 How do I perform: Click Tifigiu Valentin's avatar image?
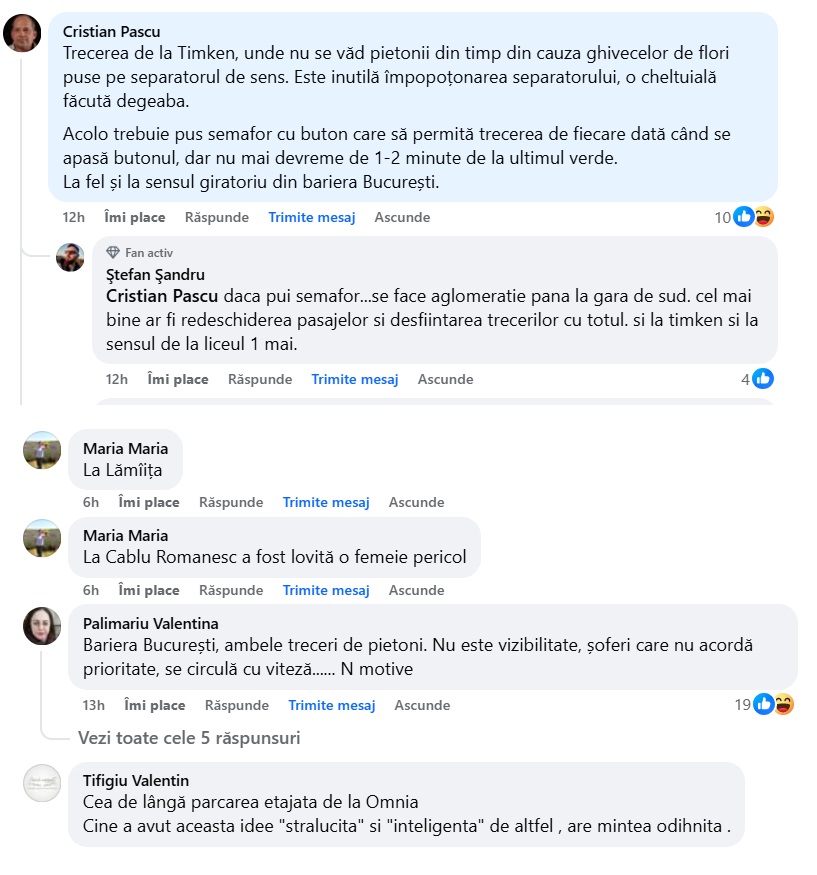[42, 783]
